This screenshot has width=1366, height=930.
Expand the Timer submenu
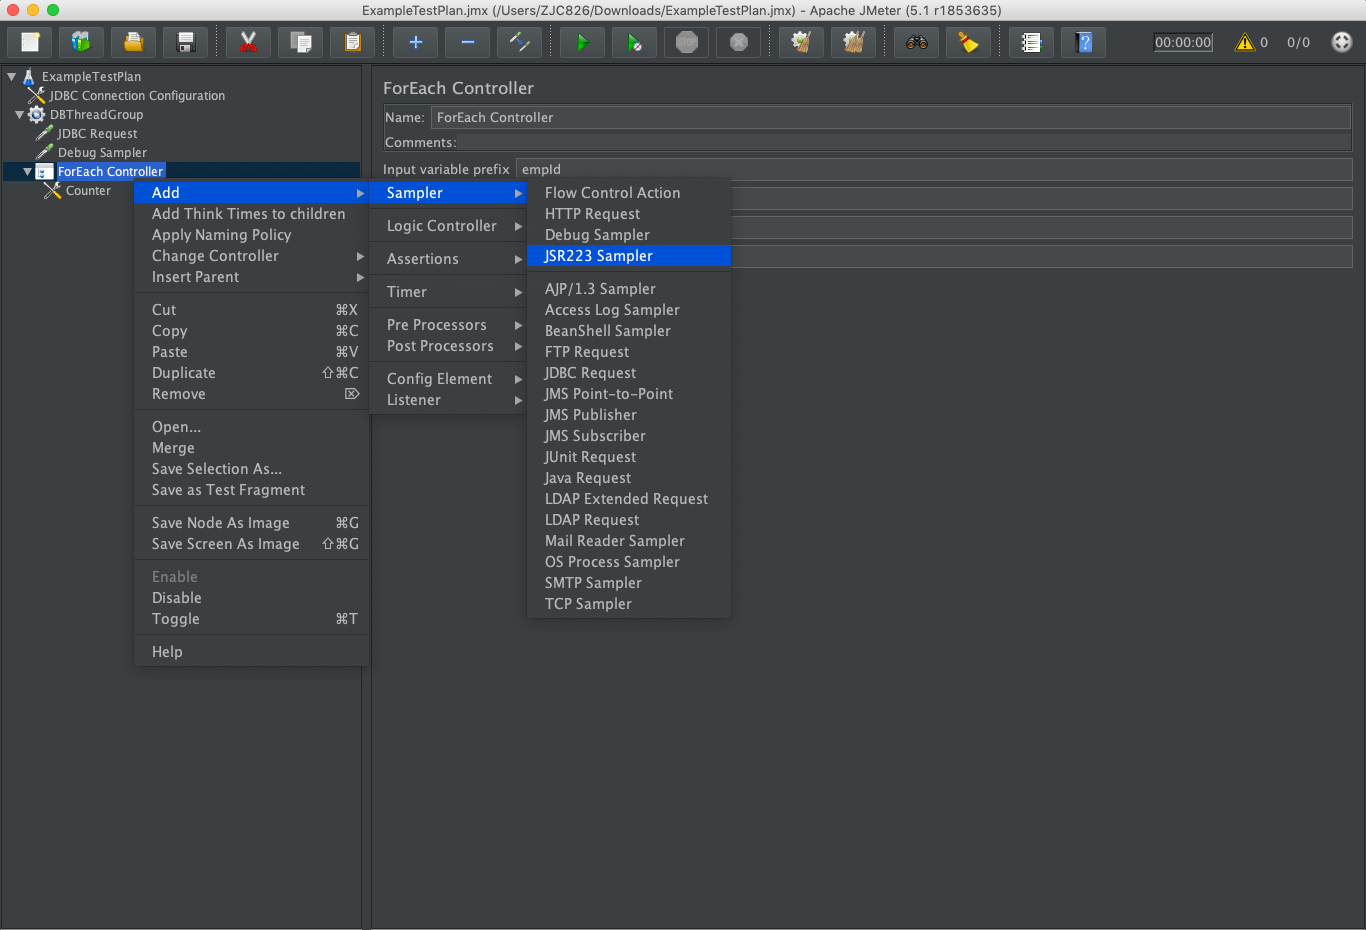click(x=448, y=292)
